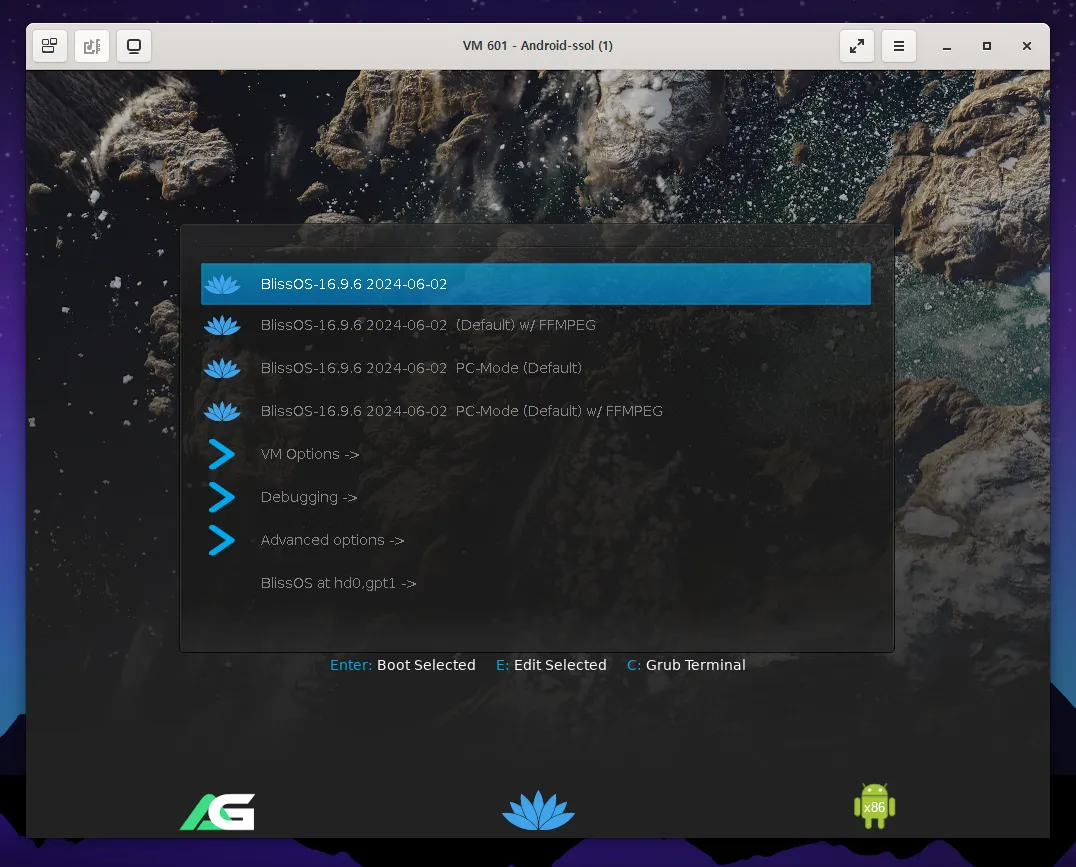The image size is (1076, 867).
Task: Open the hamburger menu in the titlebar
Action: 898,45
